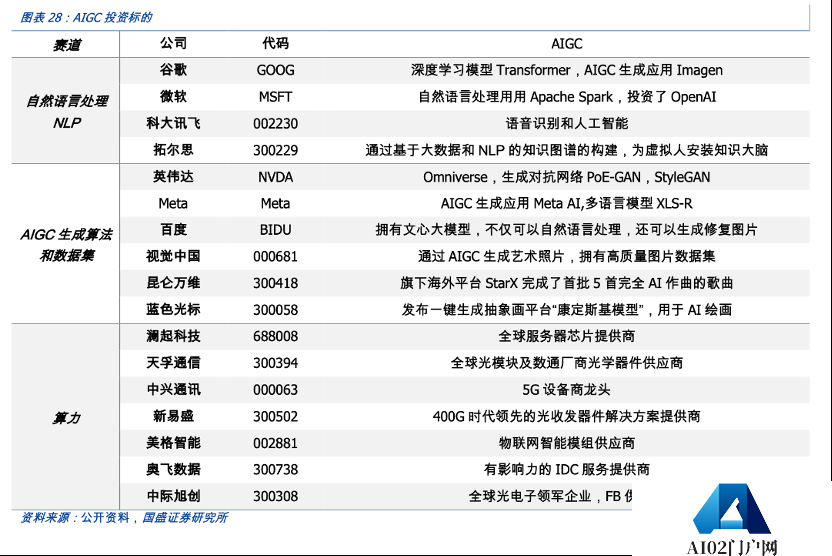Click the '5G 设备商龙头' description
This screenshot has width=832, height=556.
[x=566, y=390]
